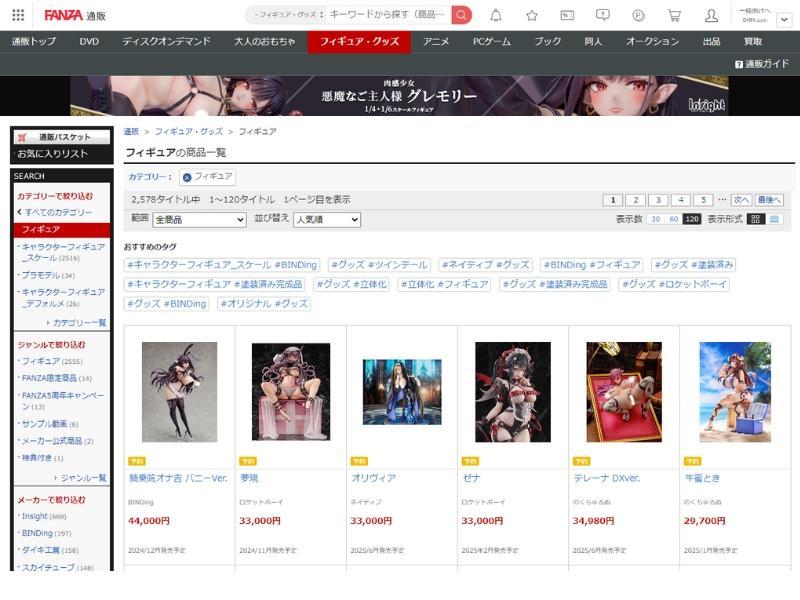The image size is (800, 600).
Task: Open the message speech-bubble icon
Action: [603, 15]
